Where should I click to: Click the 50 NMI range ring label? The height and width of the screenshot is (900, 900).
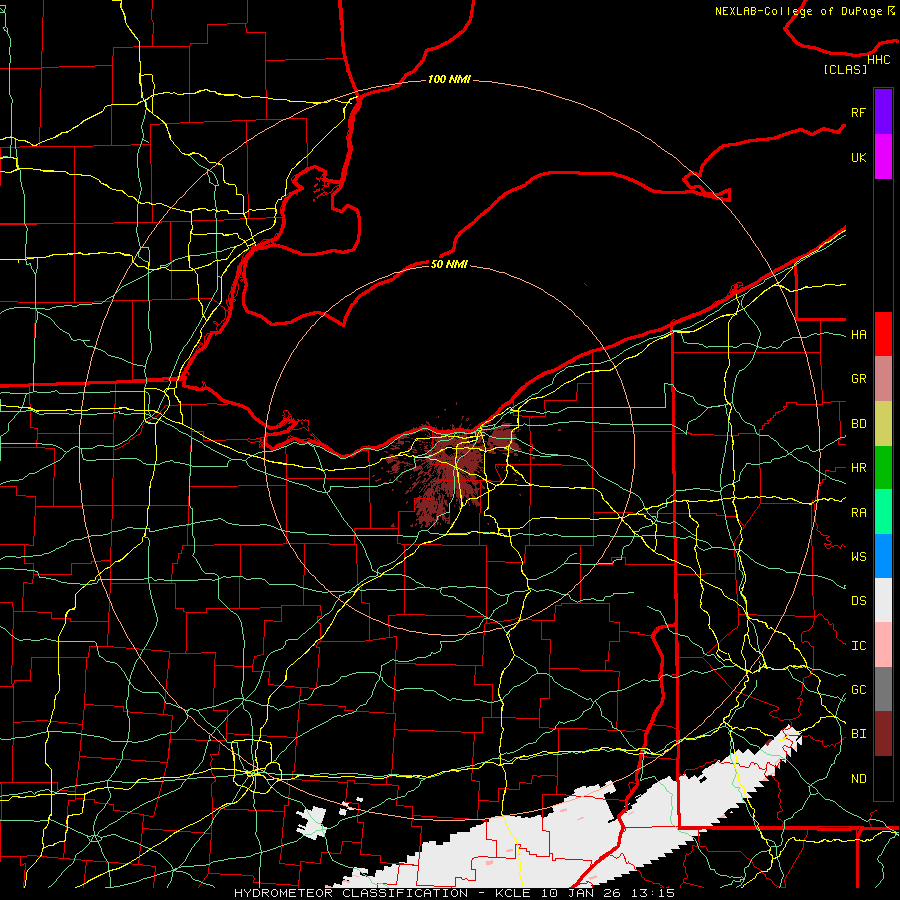pos(449,264)
